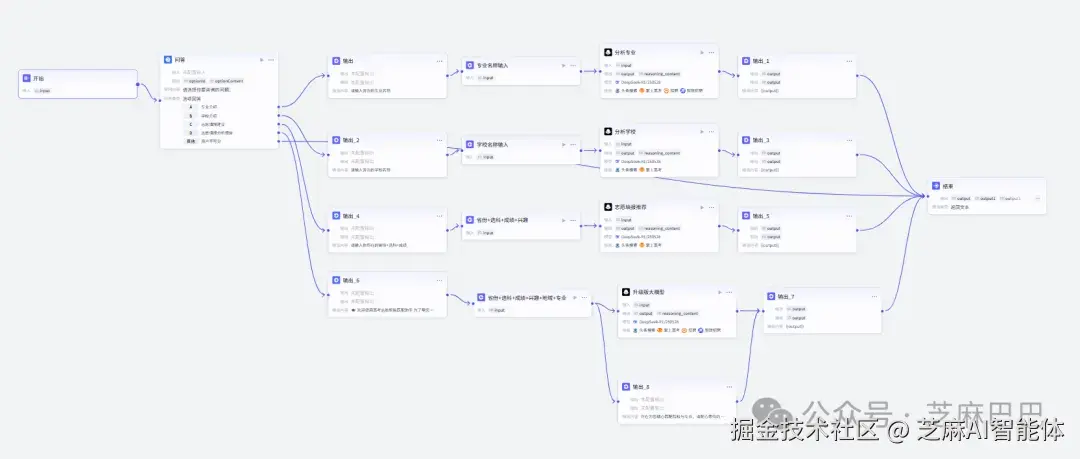This screenshot has width=1080, height=459.
Task: Click the 专业名称输入 input node icon
Action: [x=471, y=65]
